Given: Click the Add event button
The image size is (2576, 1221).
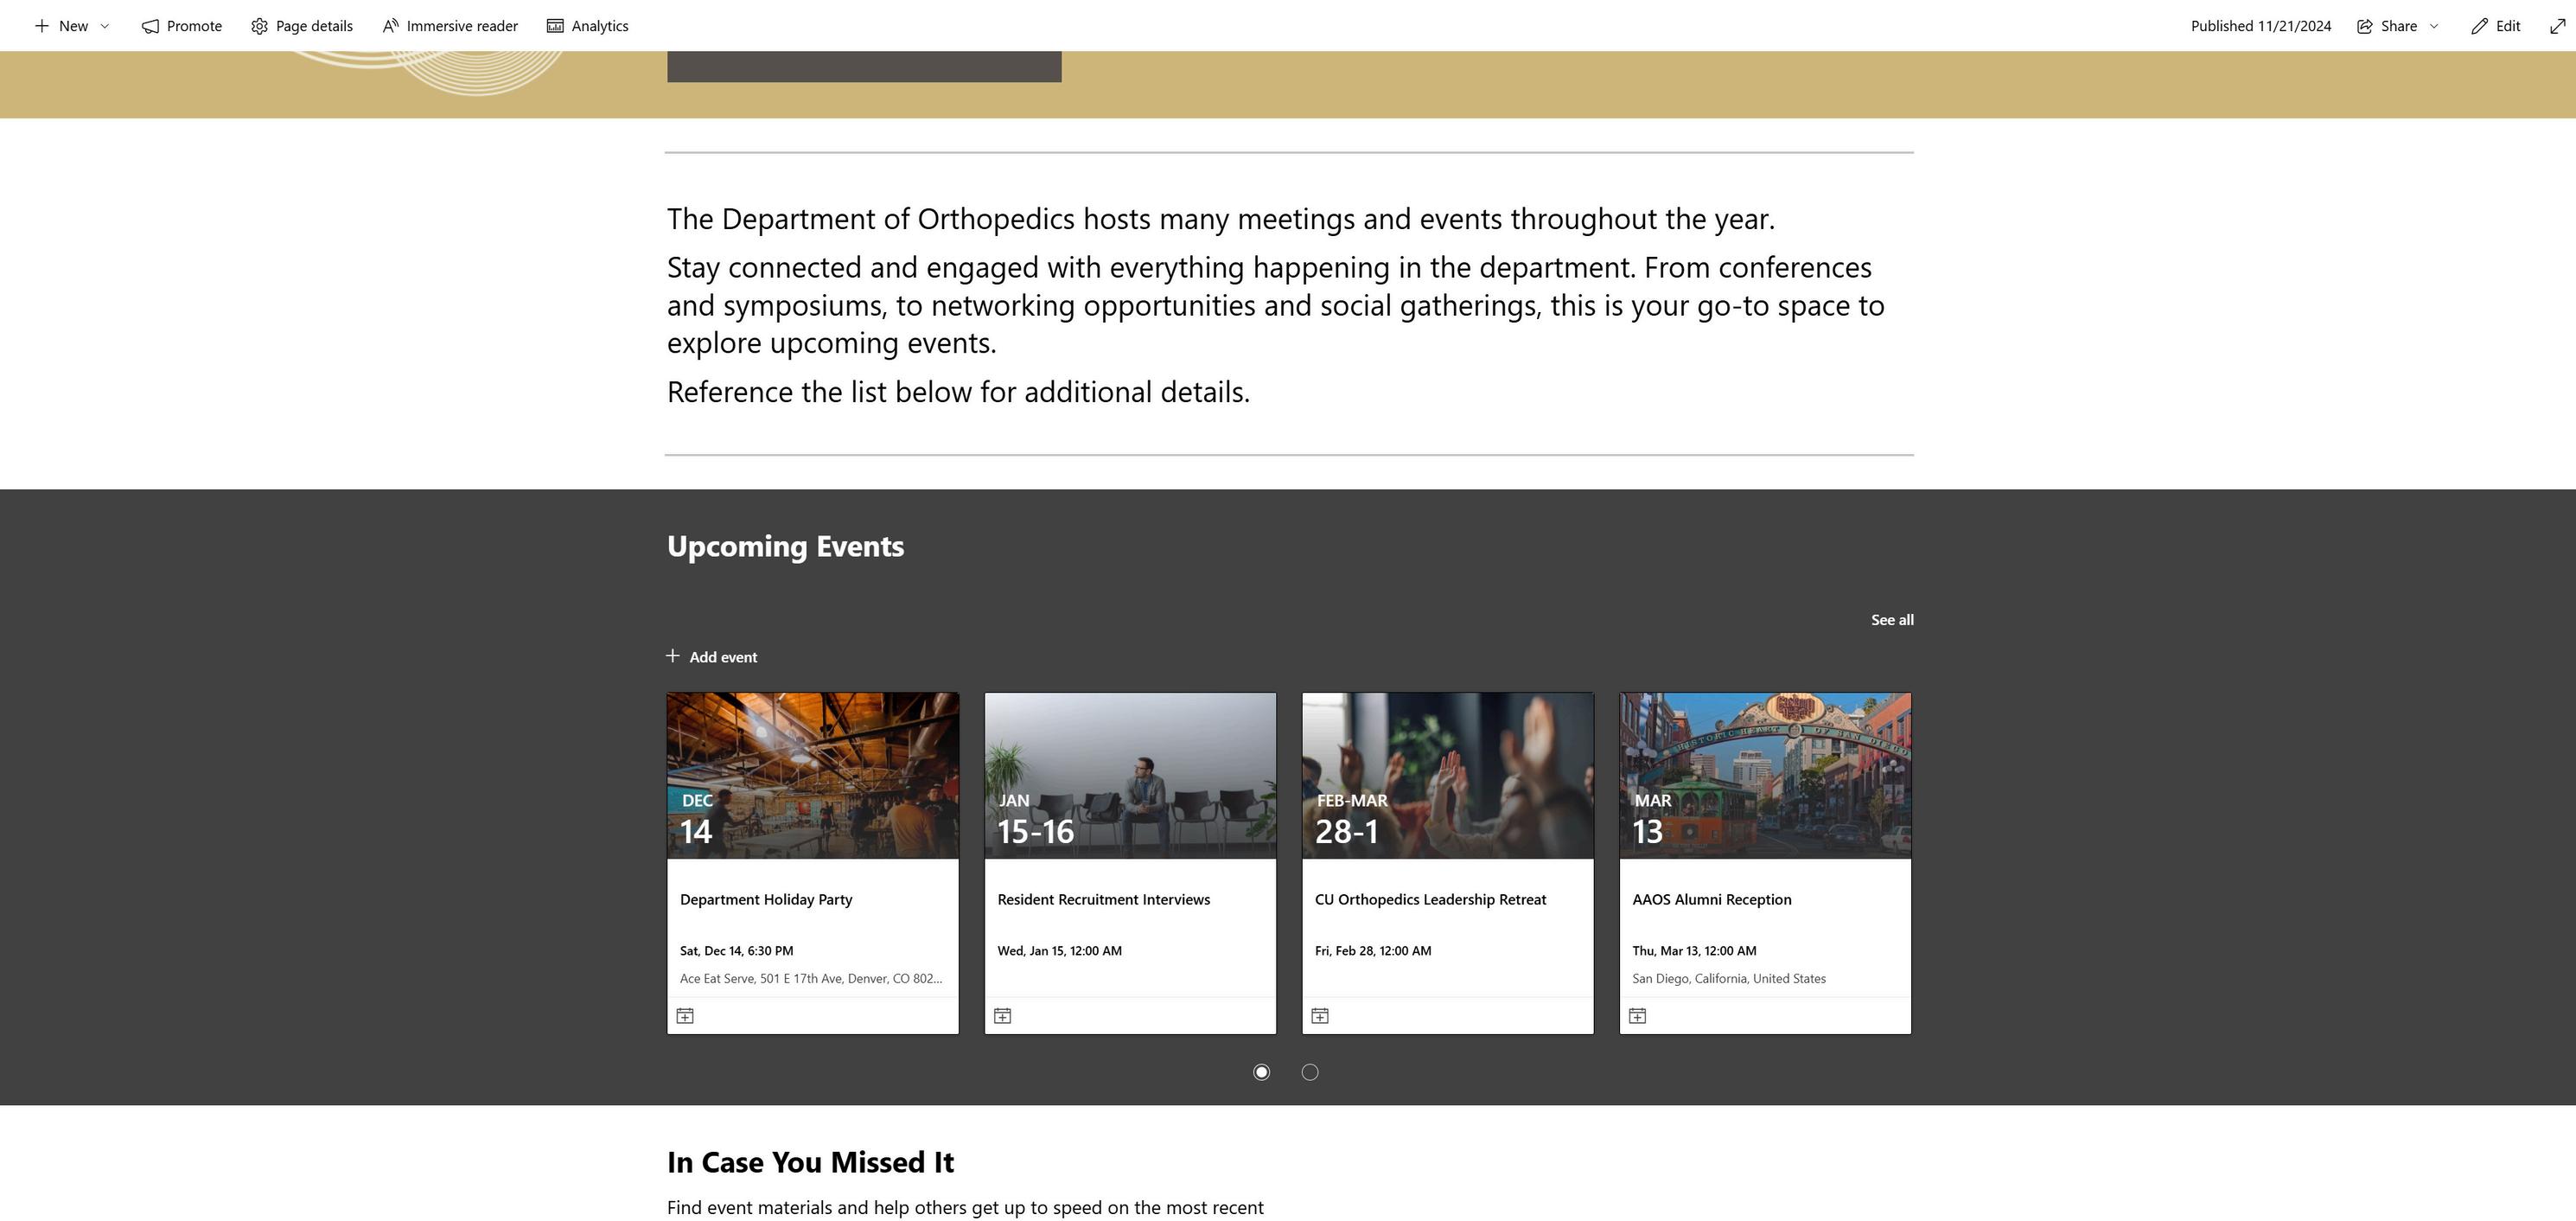Looking at the screenshot, I should (712, 657).
